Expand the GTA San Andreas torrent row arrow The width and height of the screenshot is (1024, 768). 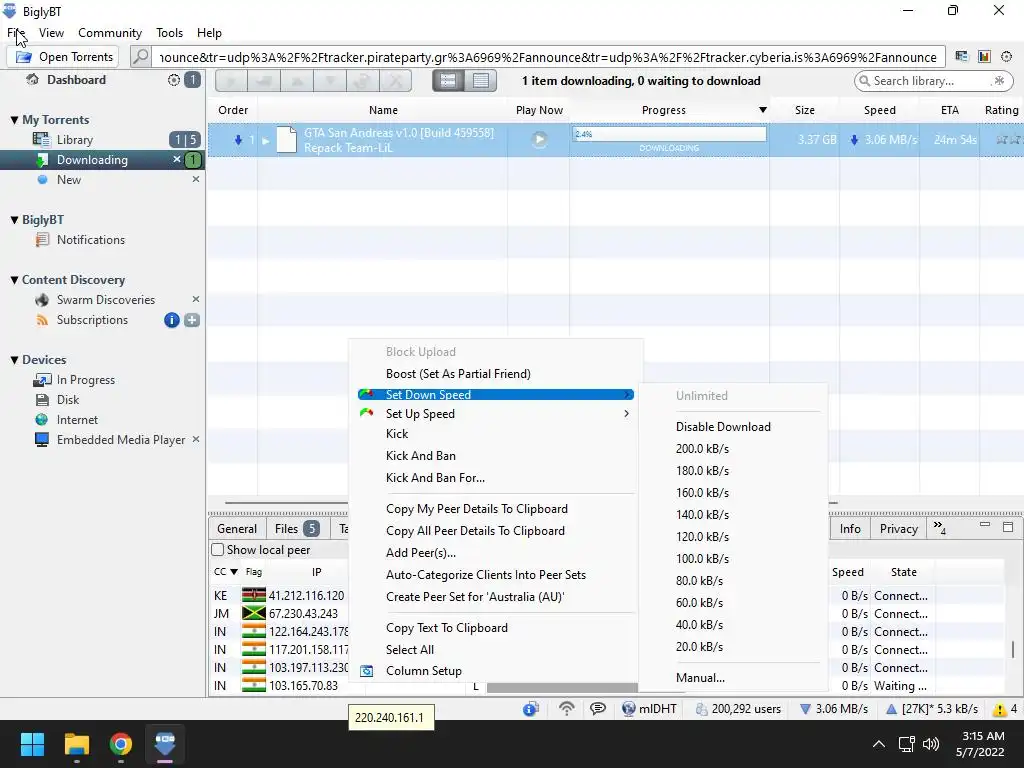[266, 140]
